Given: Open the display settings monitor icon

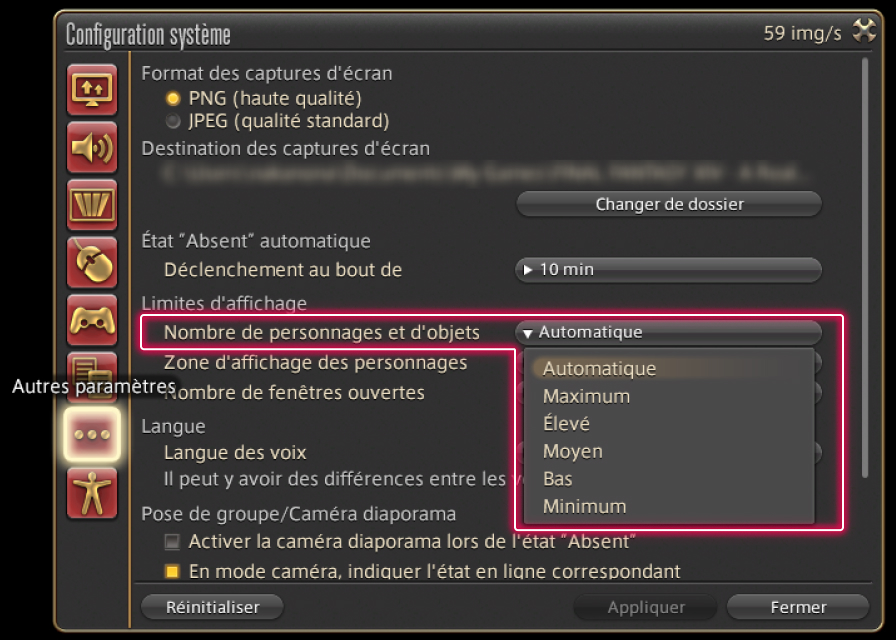Looking at the screenshot, I should (92, 90).
